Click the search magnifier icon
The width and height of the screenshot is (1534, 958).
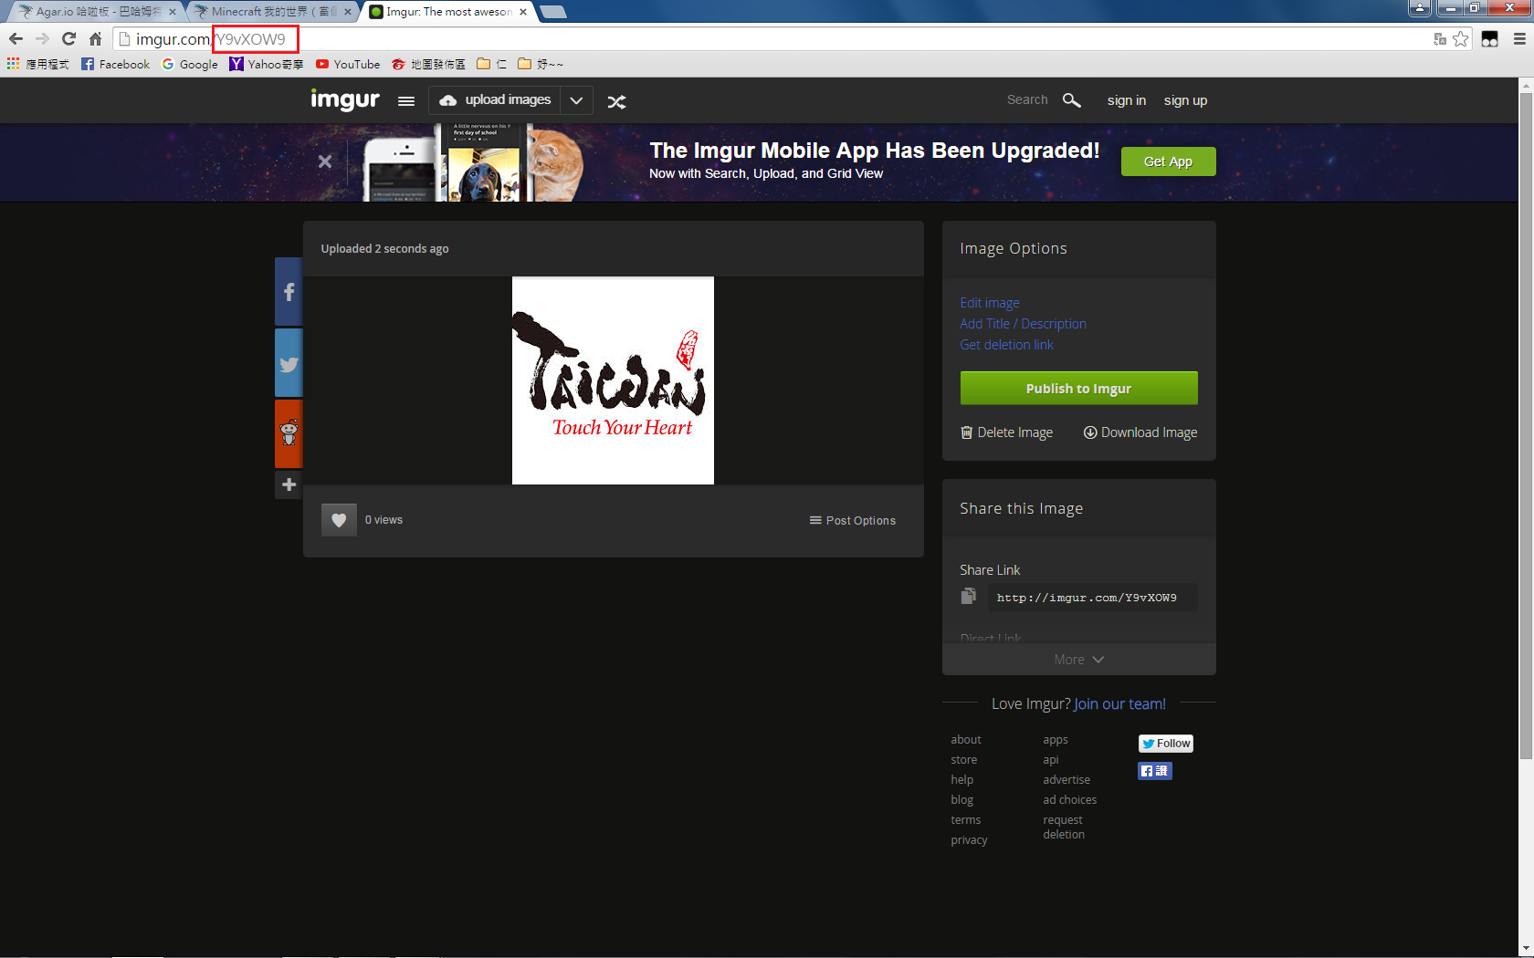coord(1071,100)
